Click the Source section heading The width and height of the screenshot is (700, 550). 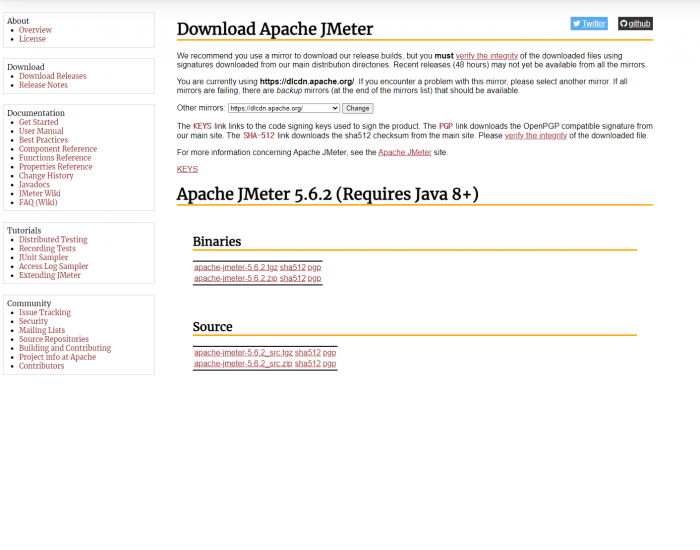pos(212,327)
